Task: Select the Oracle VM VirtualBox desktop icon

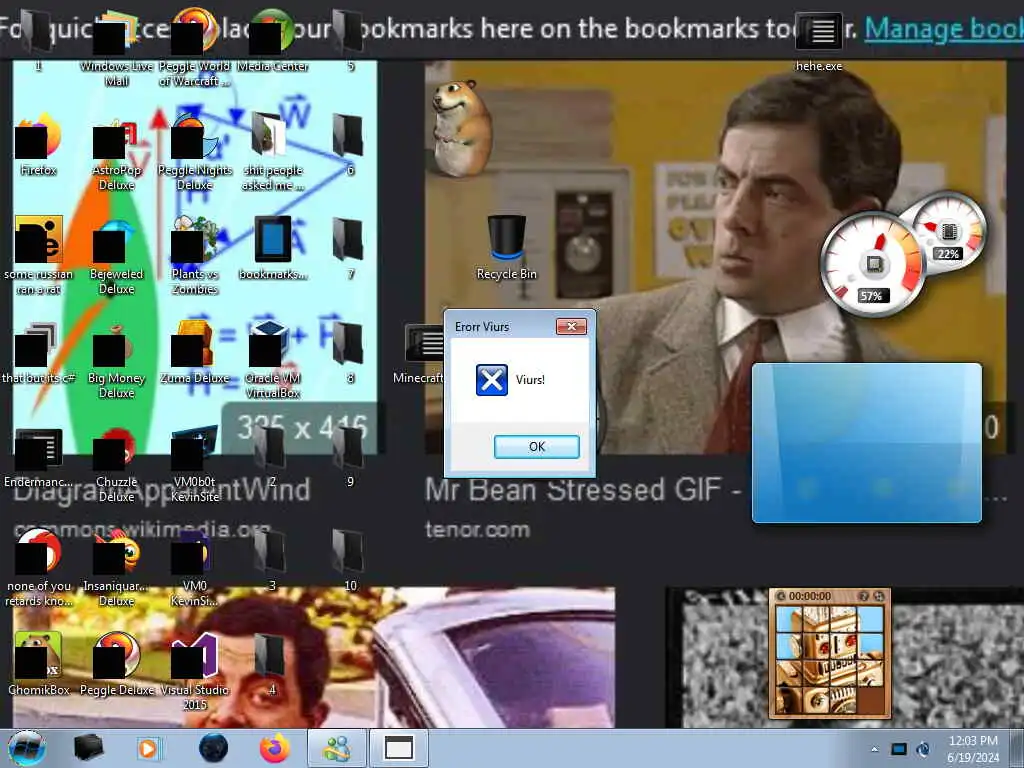Action: pyautogui.click(x=272, y=359)
